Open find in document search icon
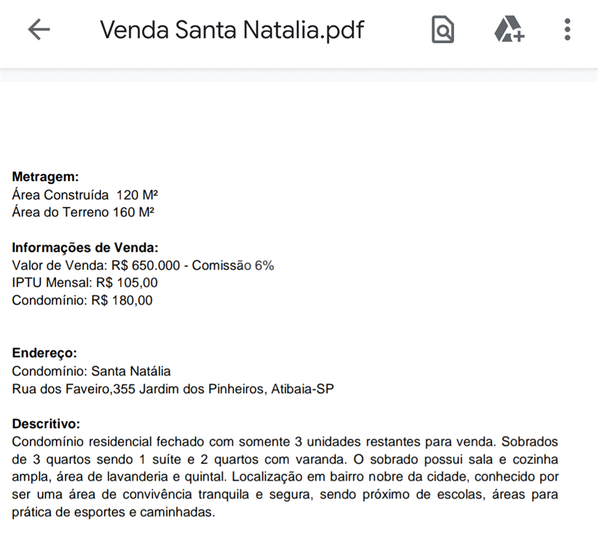The width and height of the screenshot is (598, 535). click(x=442, y=29)
